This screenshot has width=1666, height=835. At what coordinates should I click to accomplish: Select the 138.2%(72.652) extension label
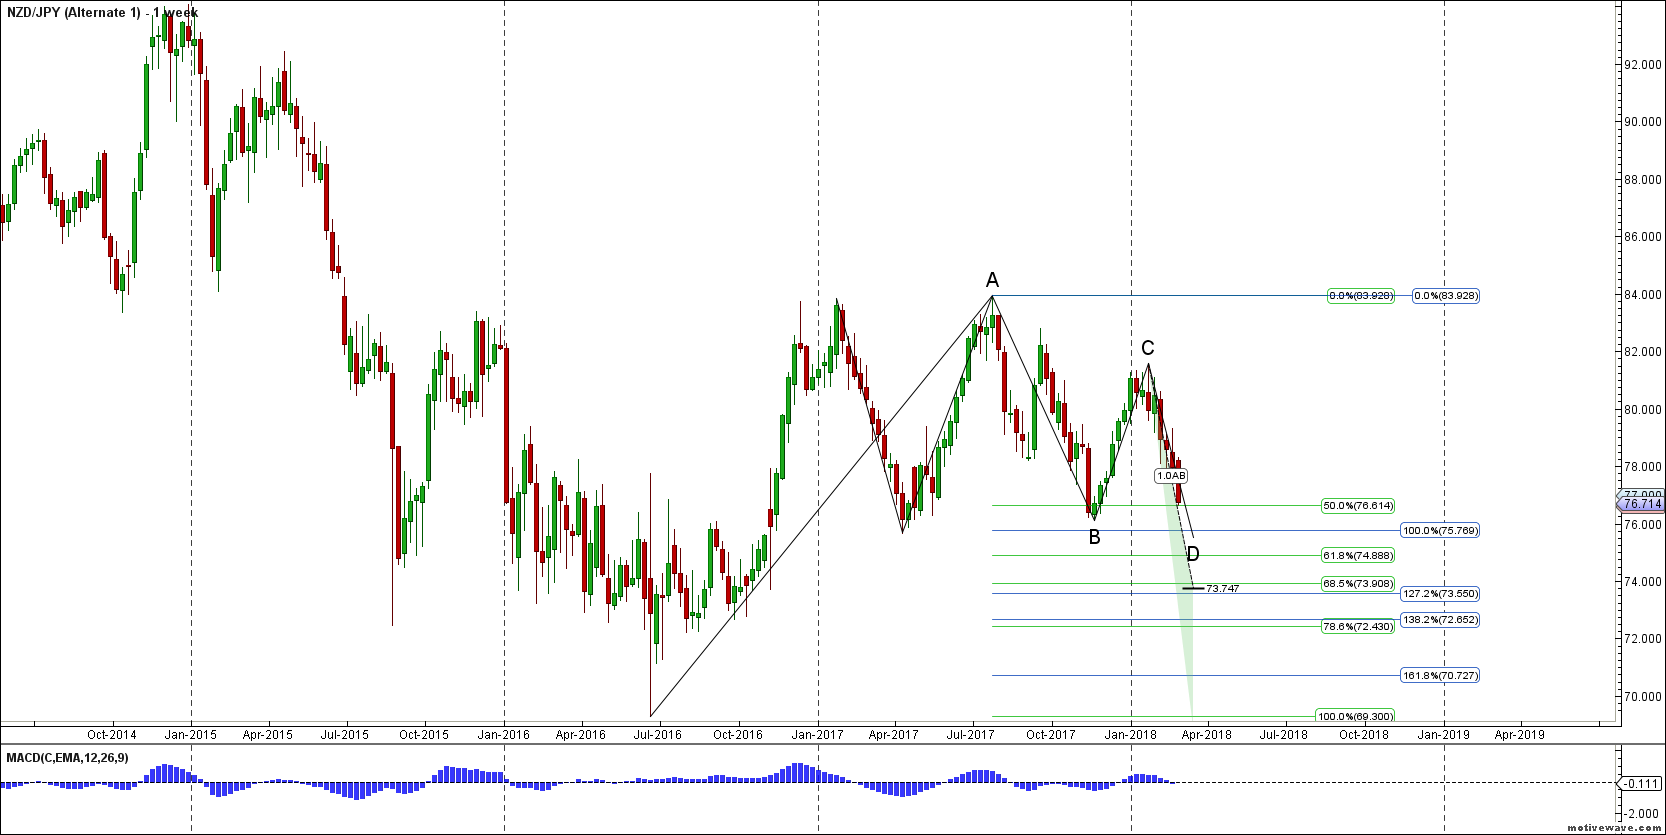(1439, 620)
